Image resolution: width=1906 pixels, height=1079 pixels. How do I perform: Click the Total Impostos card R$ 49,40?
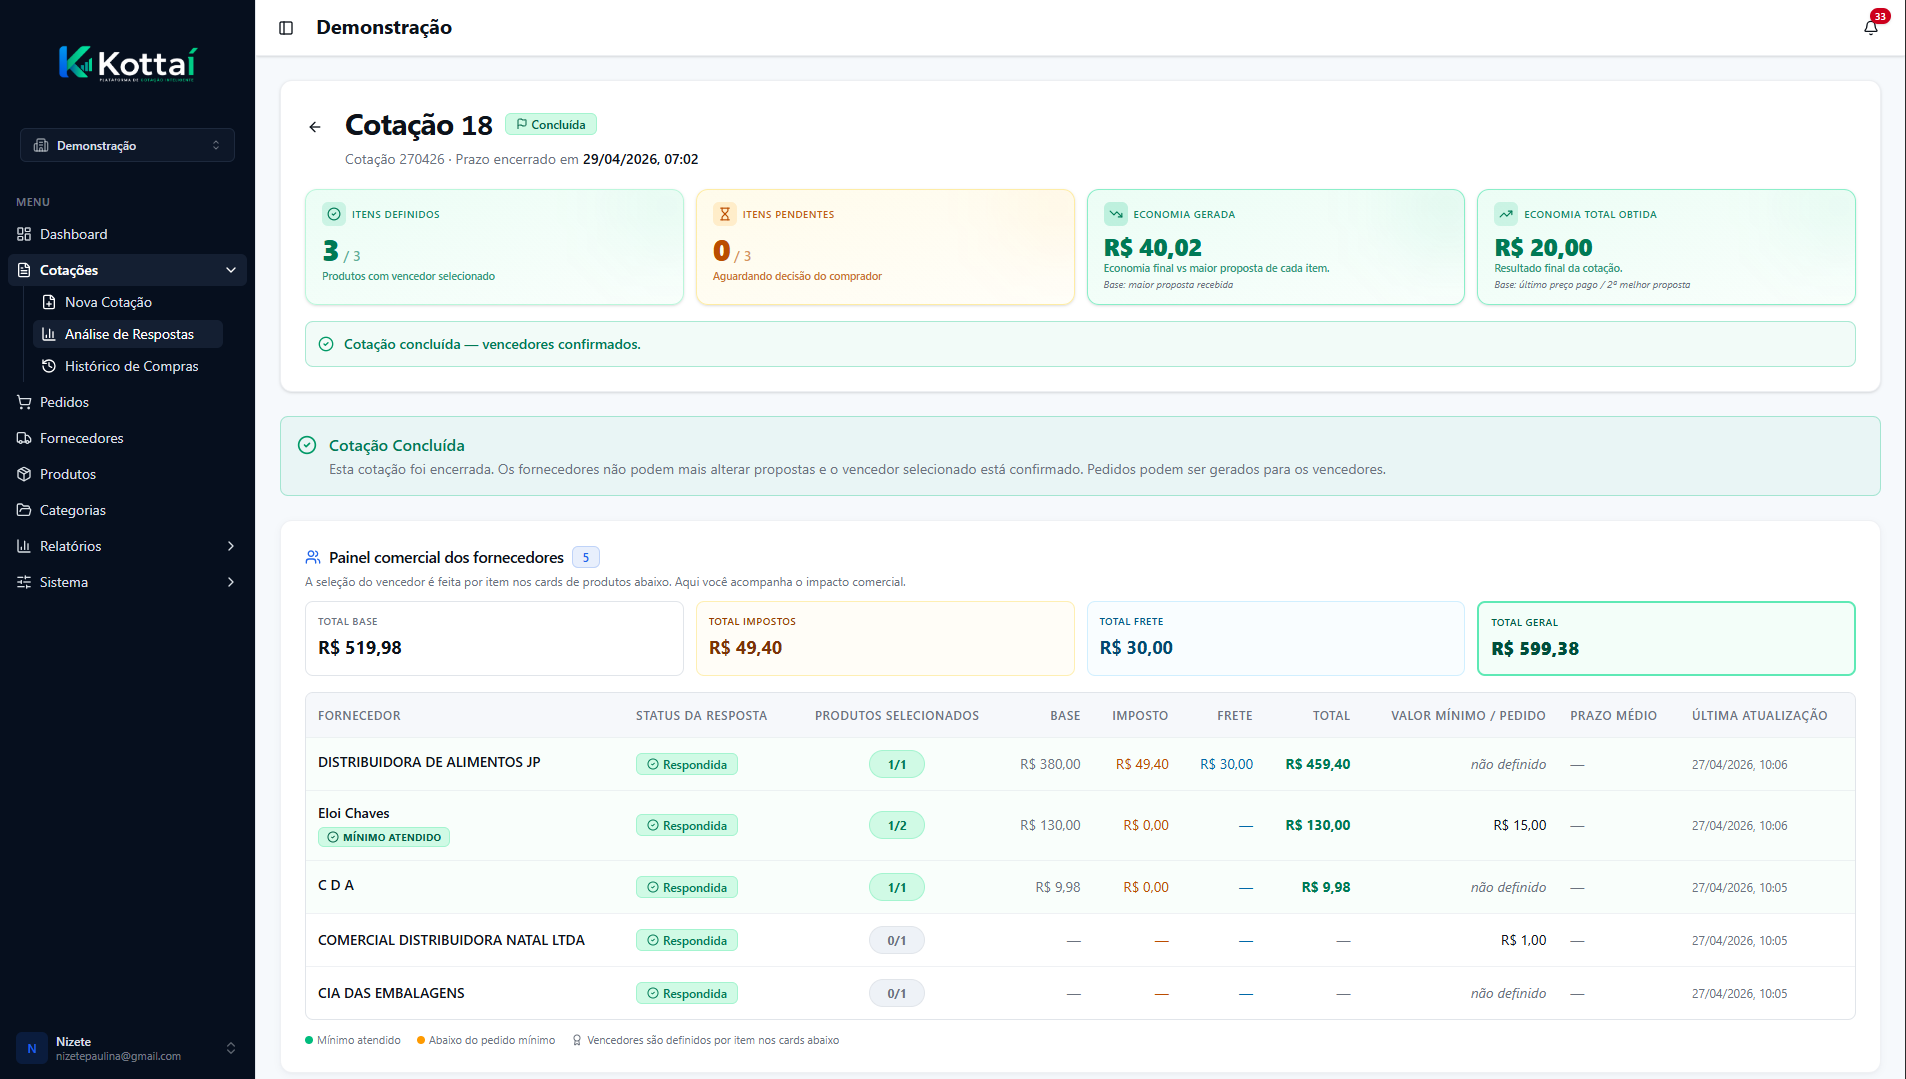coord(885,638)
